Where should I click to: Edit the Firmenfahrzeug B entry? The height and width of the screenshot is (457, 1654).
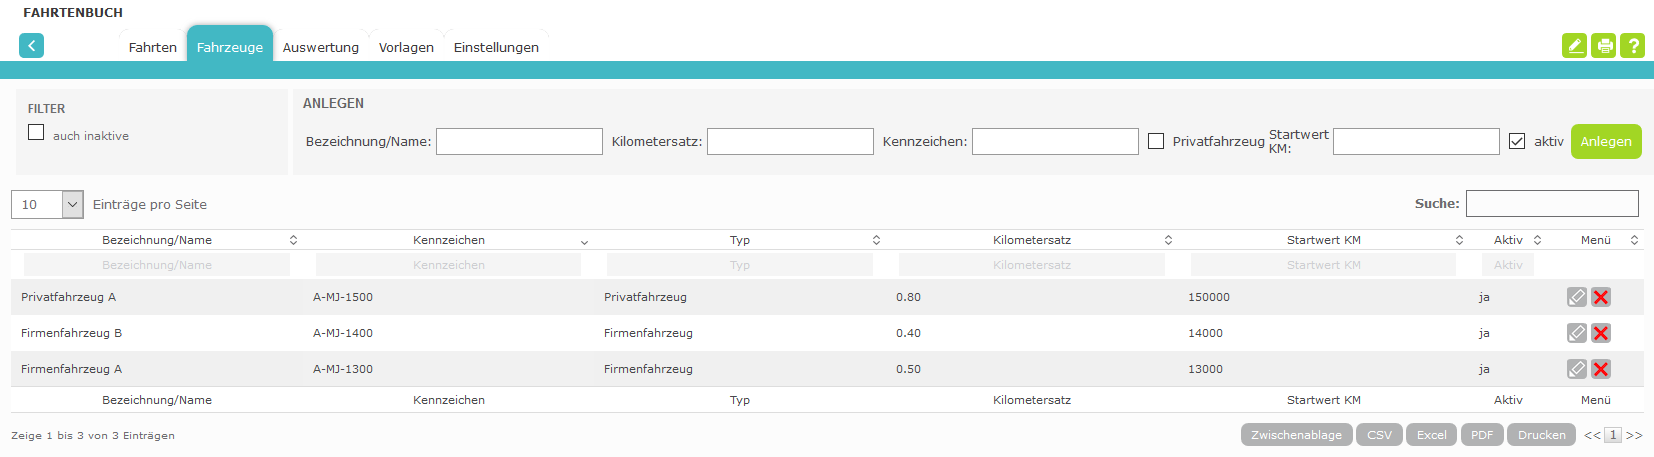click(1576, 333)
